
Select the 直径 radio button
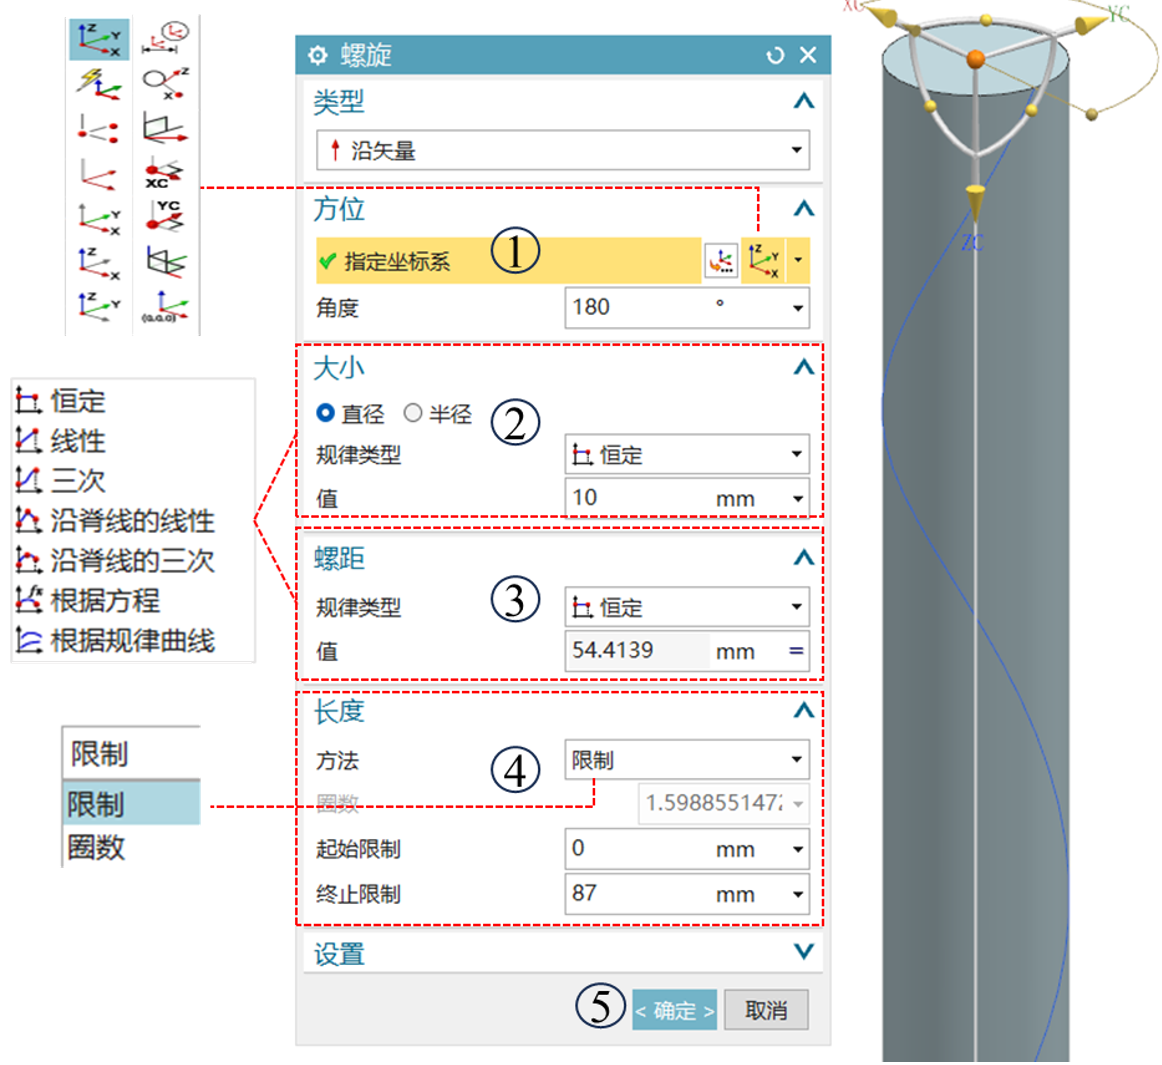click(x=325, y=413)
